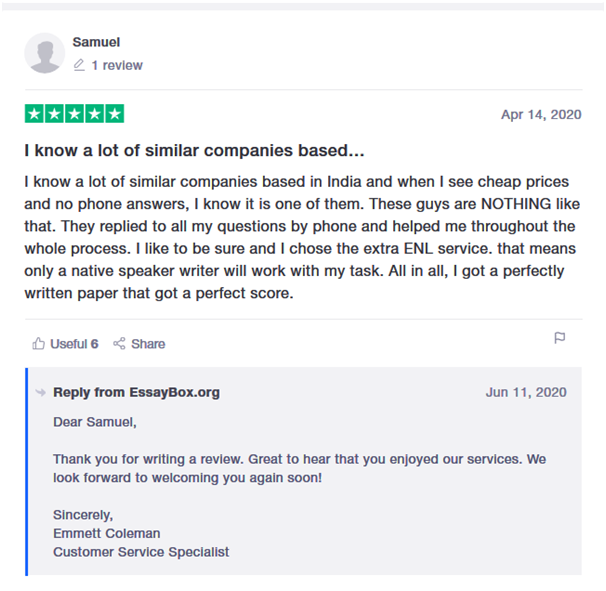
Task: Click the review body paragraph text
Action: tap(302, 237)
